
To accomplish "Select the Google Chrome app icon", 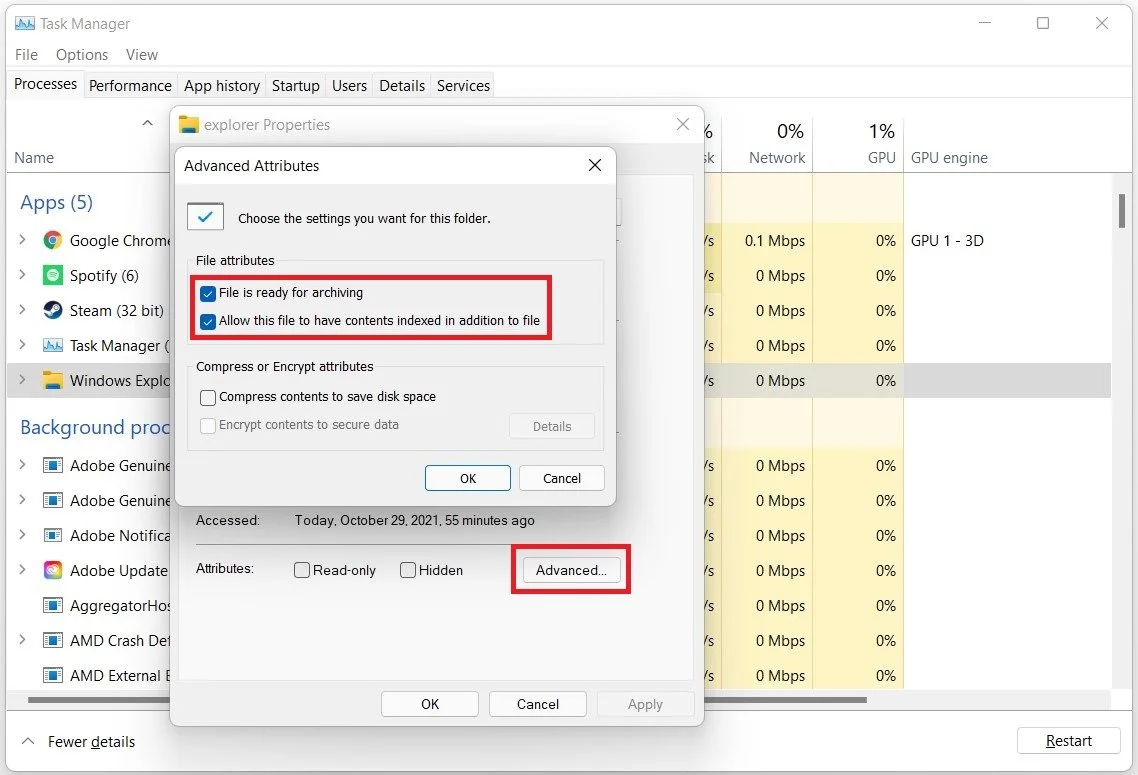I will (x=51, y=240).
